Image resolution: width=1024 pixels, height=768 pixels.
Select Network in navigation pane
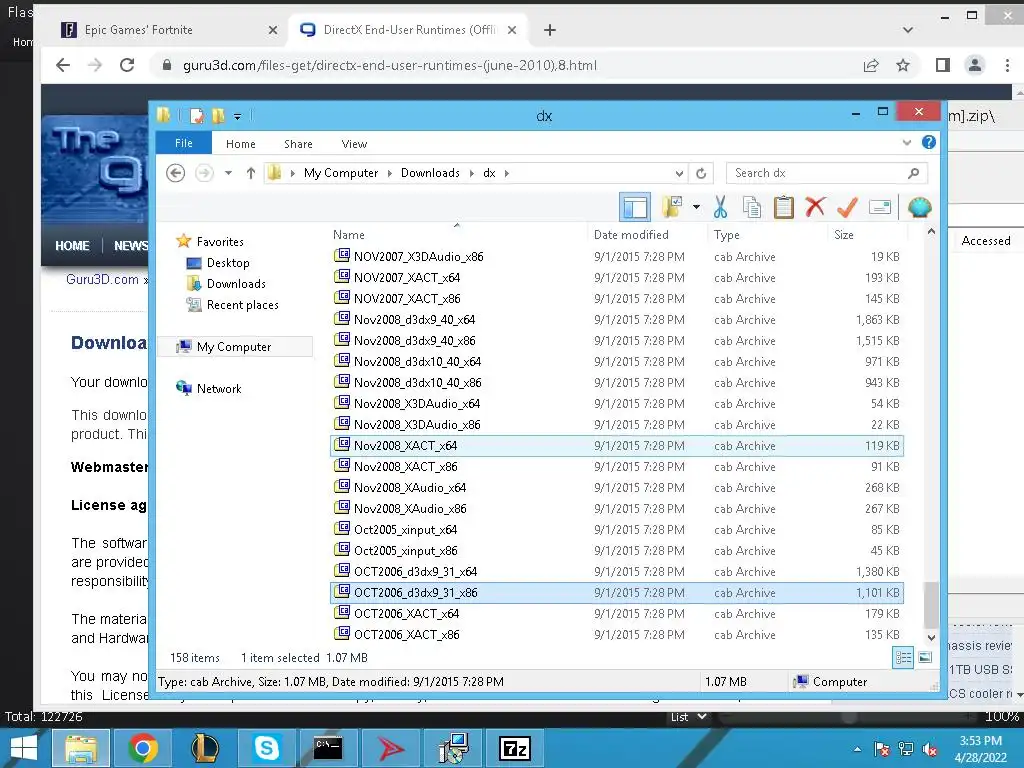(x=219, y=389)
